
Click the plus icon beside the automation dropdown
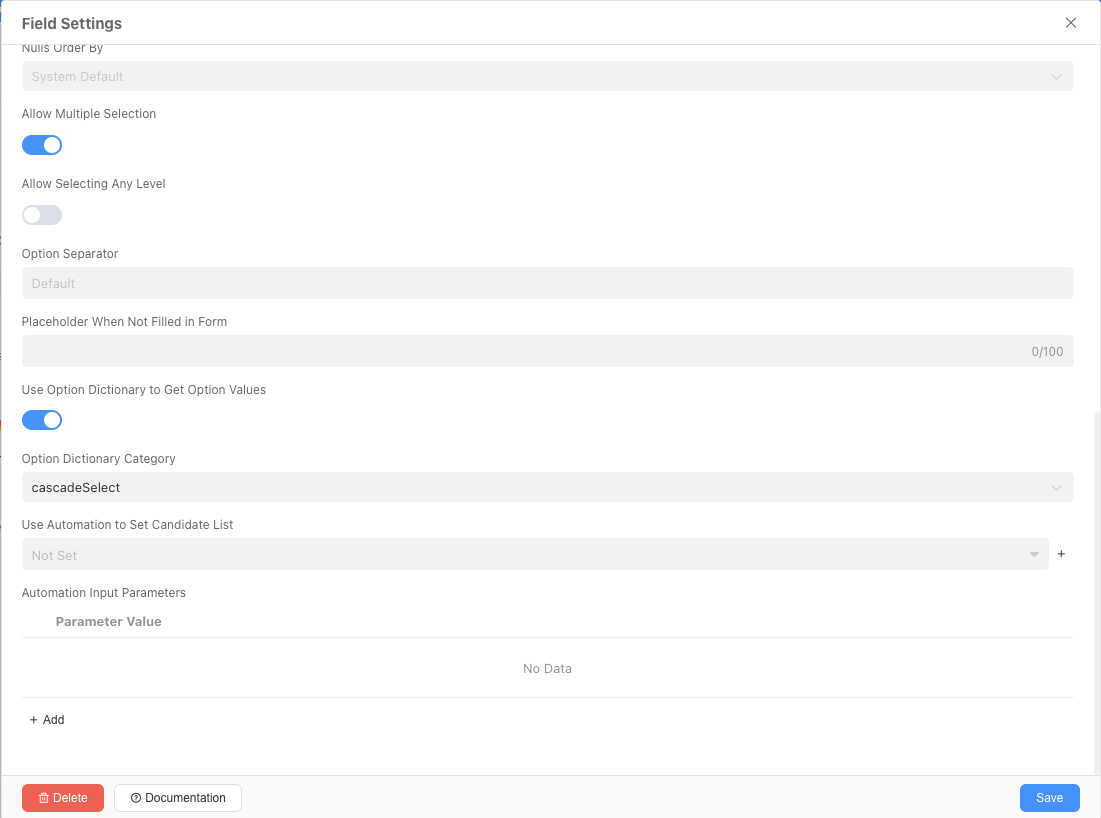point(1062,554)
